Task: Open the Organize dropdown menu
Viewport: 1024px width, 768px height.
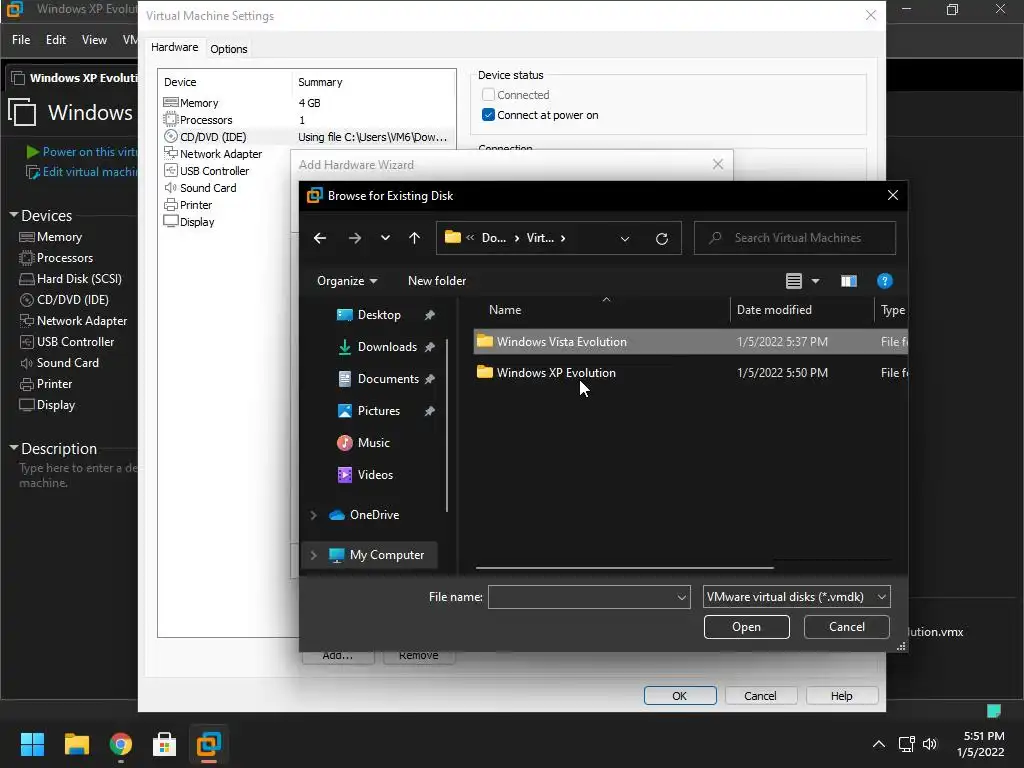Action: click(347, 281)
